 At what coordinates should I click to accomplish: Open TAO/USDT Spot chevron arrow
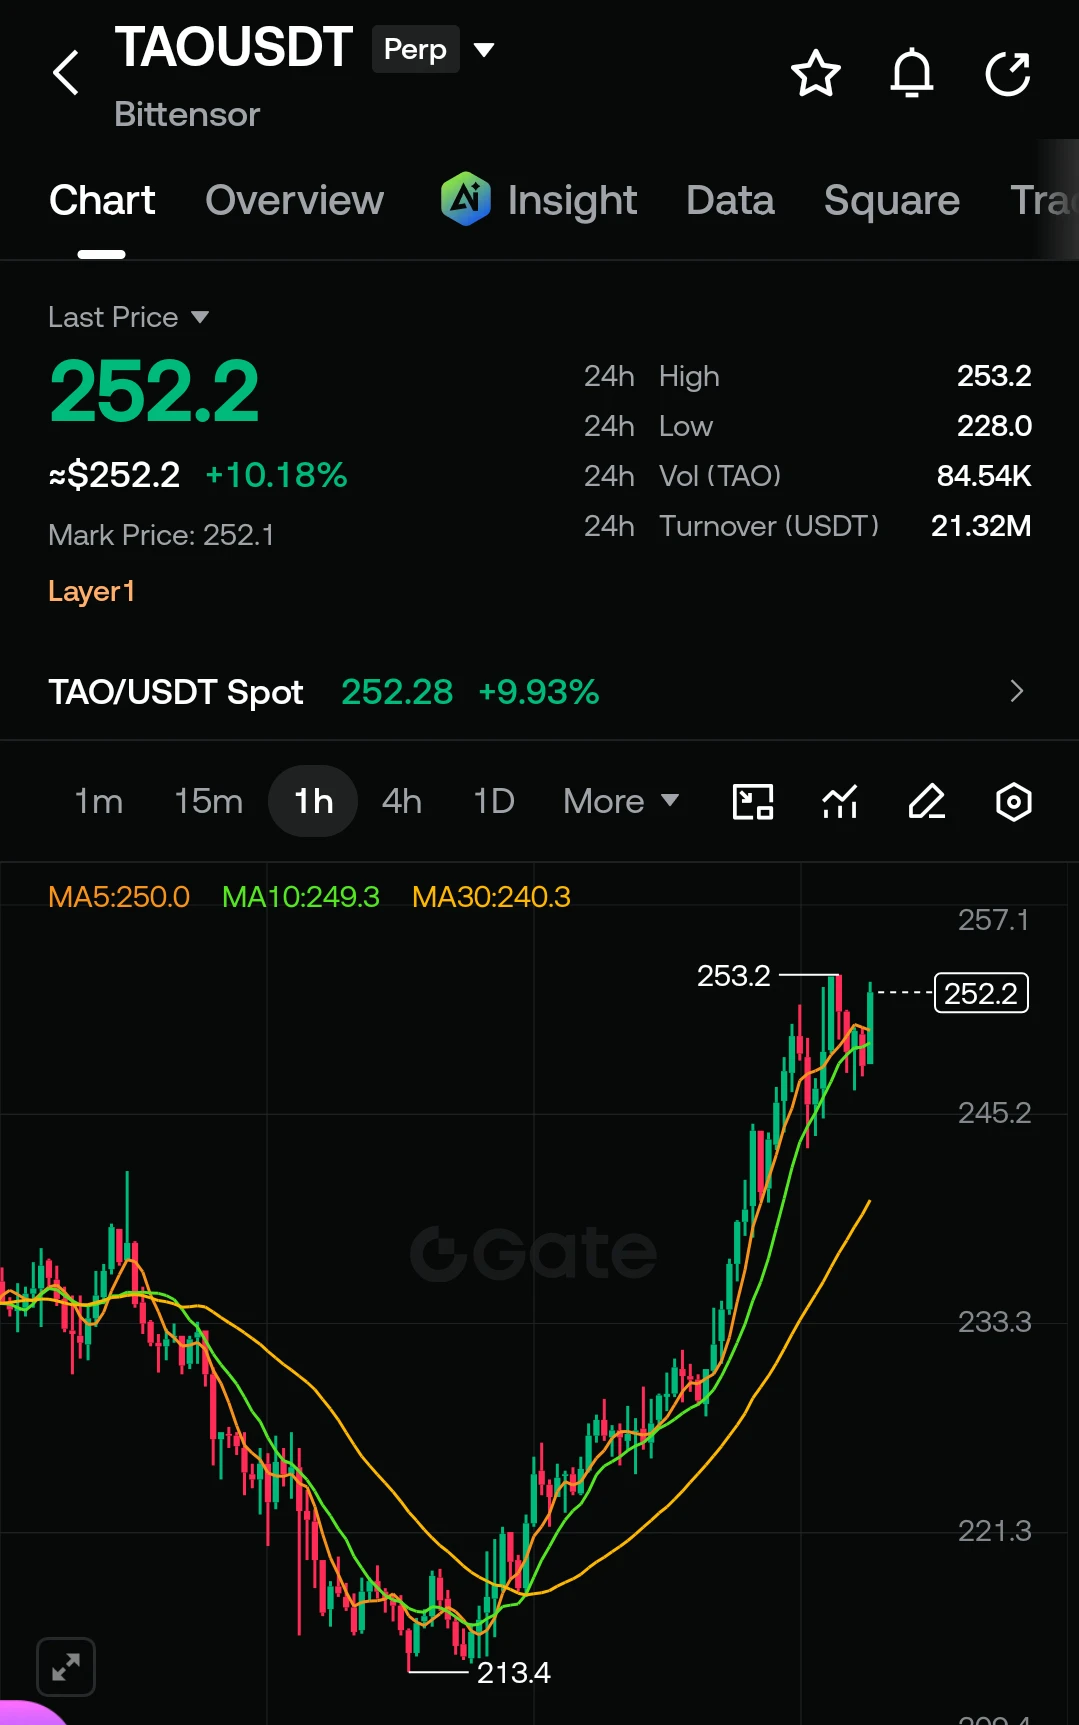(1016, 691)
